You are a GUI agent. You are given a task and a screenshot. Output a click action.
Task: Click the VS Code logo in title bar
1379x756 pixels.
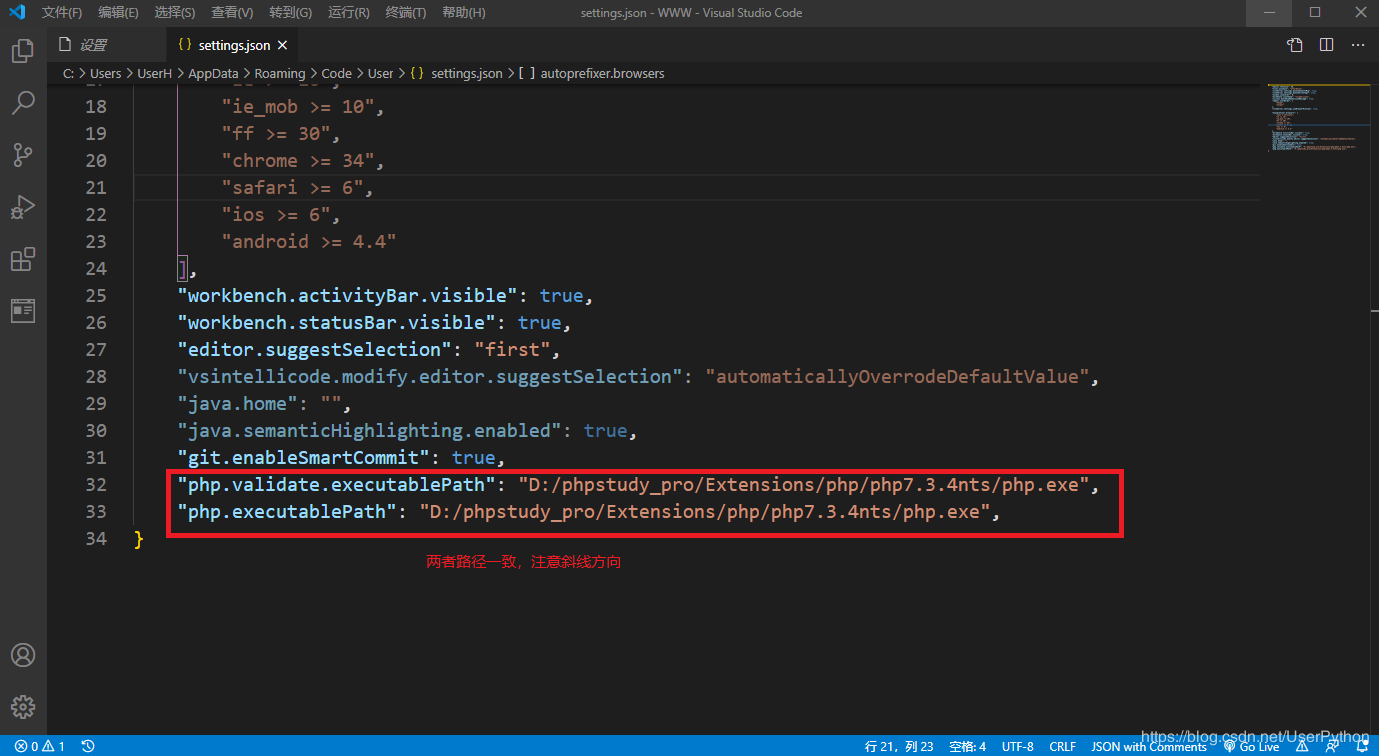(17, 12)
